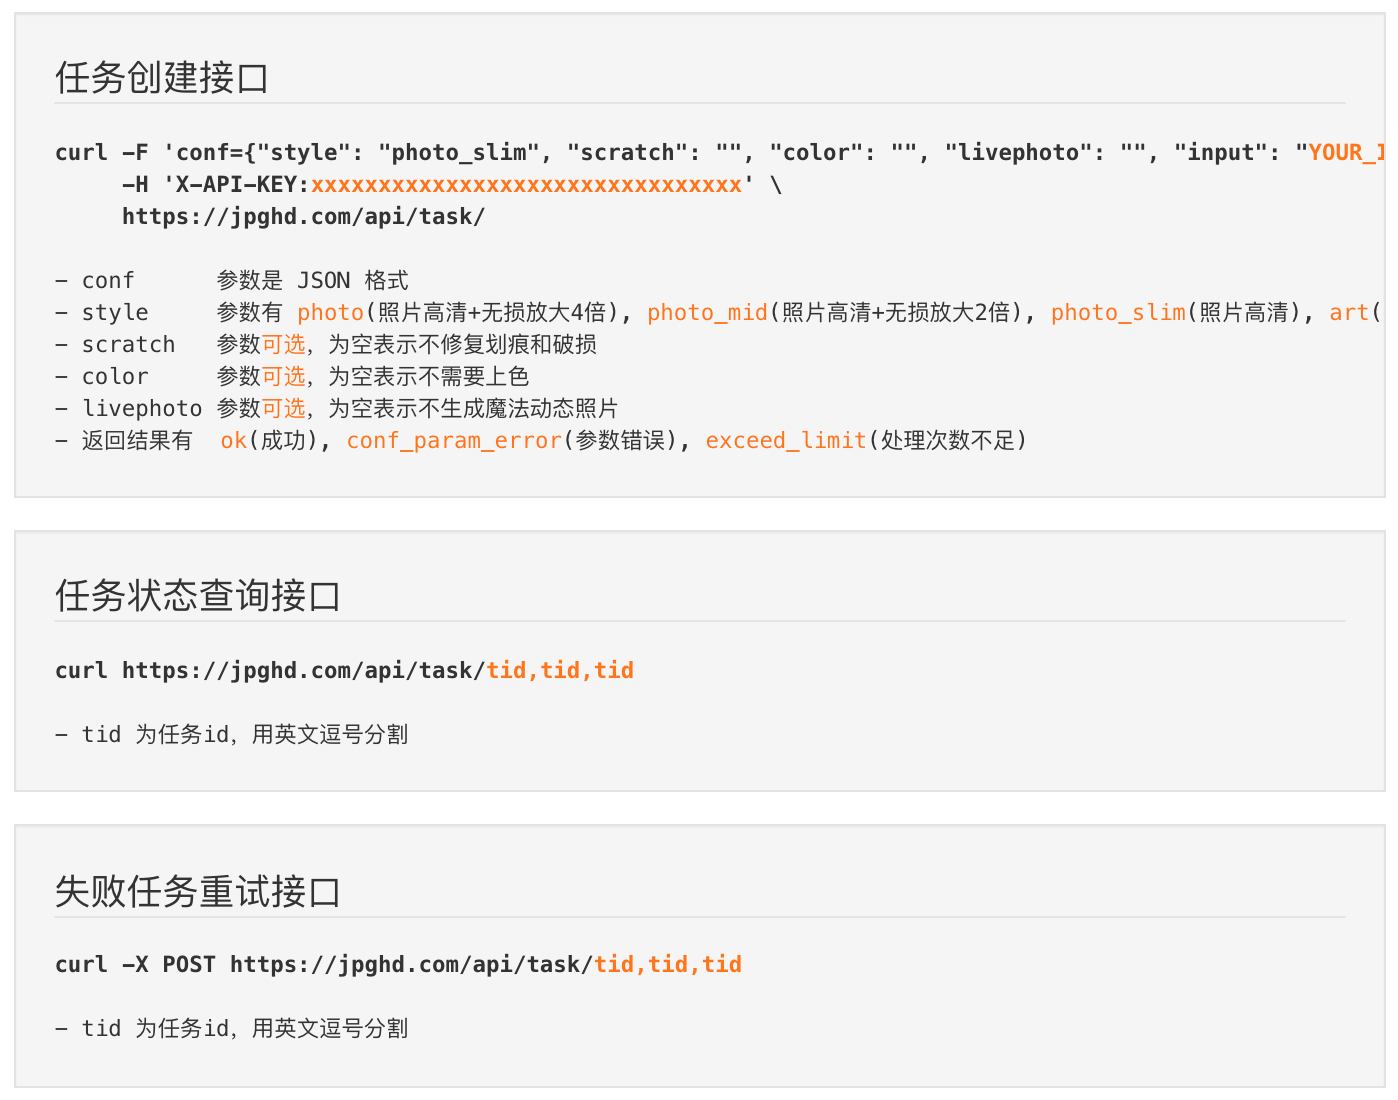The height and width of the screenshot is (1100, 1398).
Task: Click the conf_param_error return value
Action: click(454, 441)
